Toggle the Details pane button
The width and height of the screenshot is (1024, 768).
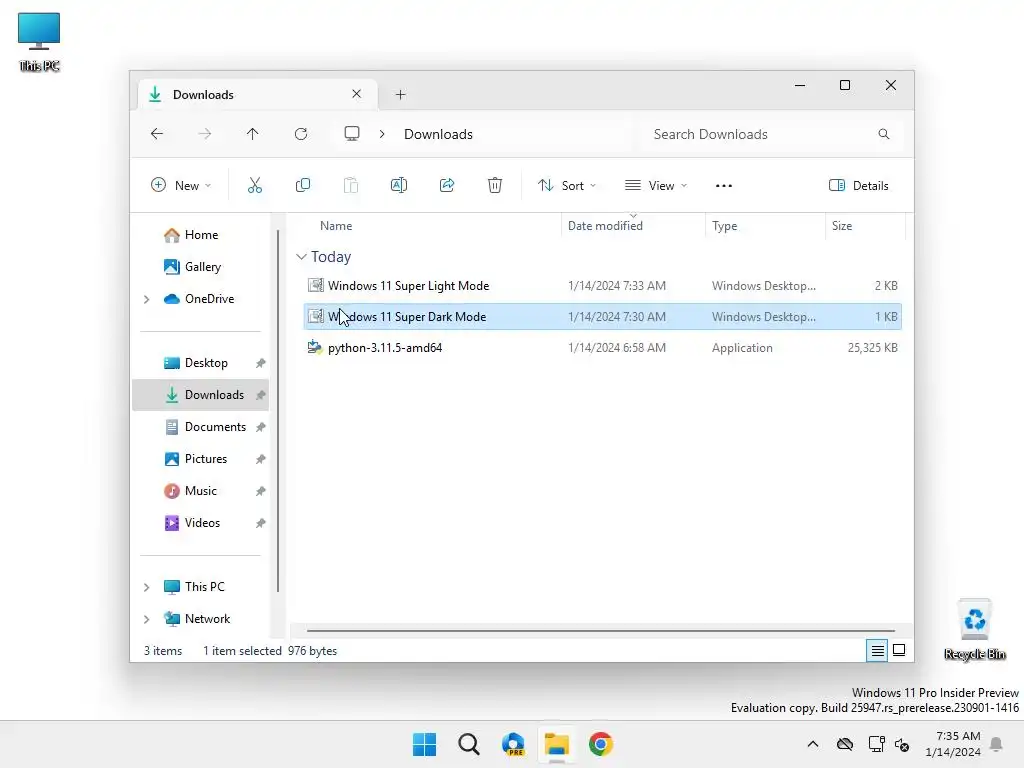[x=859, y=185]
